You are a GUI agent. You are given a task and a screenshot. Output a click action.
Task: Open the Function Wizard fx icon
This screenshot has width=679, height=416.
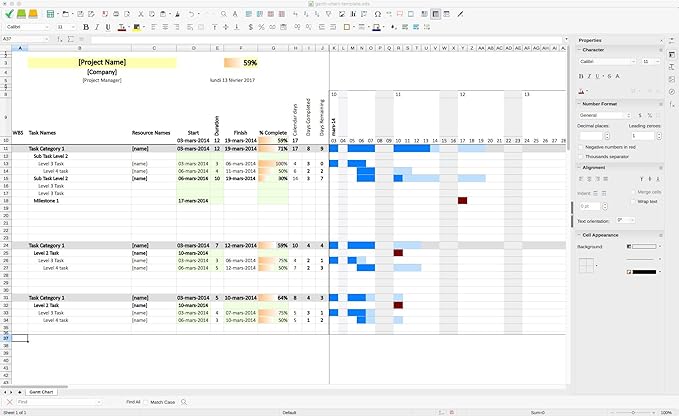point(60,39)
